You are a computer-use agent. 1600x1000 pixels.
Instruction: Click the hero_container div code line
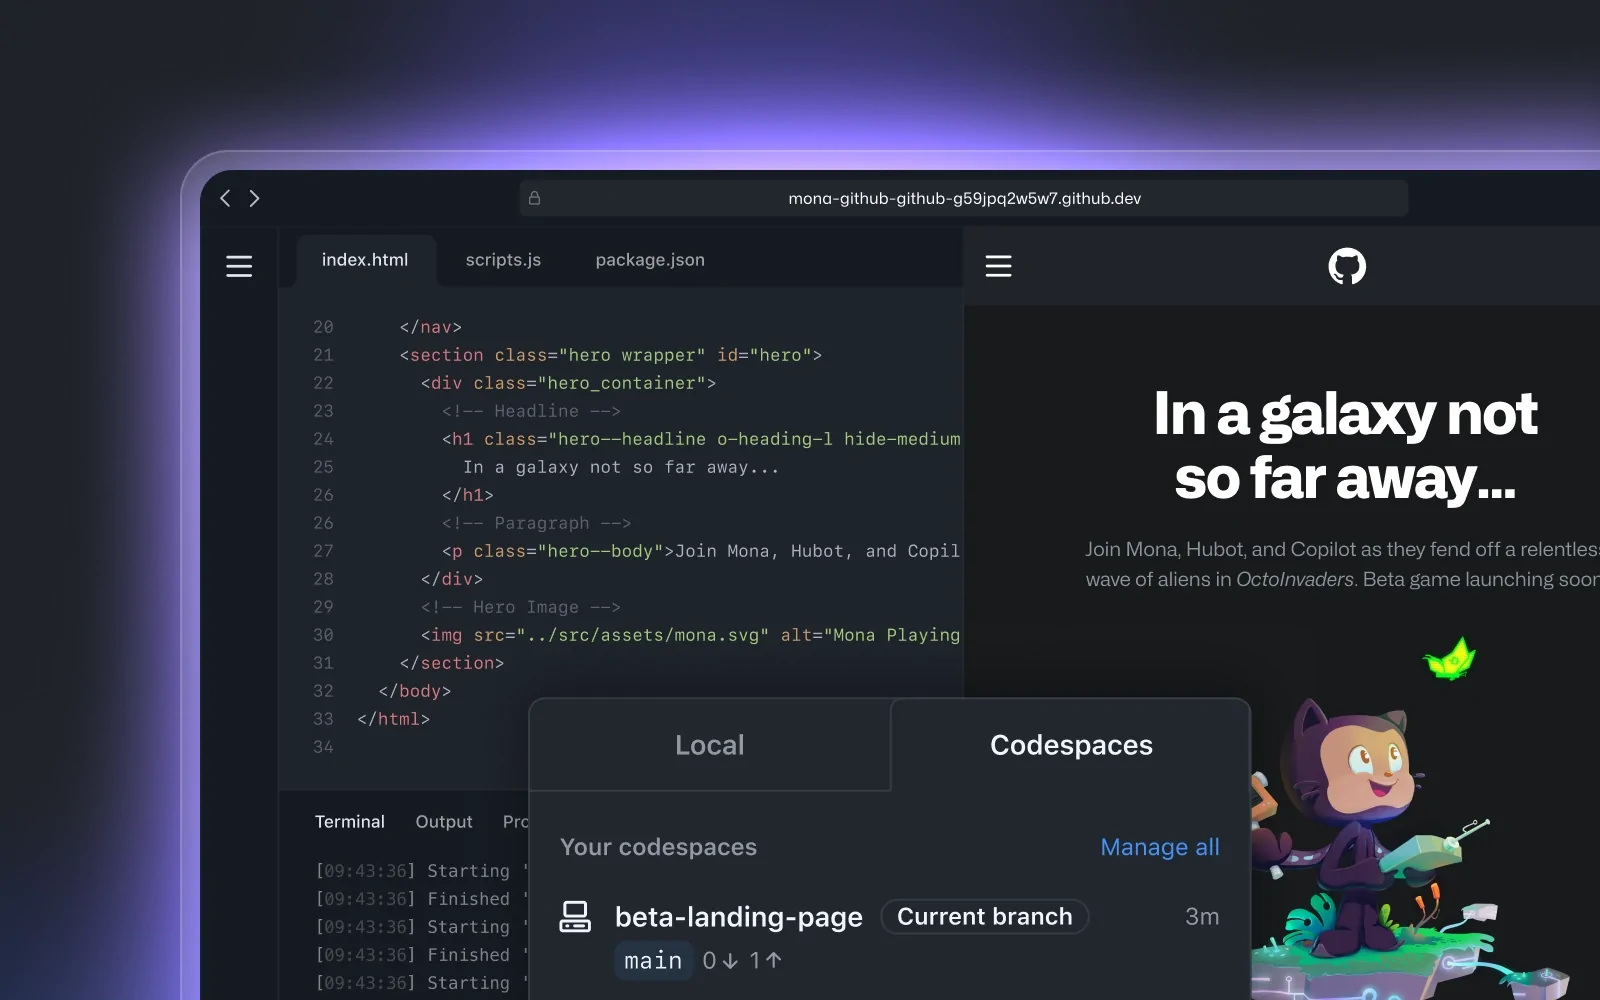click(568, 383)
